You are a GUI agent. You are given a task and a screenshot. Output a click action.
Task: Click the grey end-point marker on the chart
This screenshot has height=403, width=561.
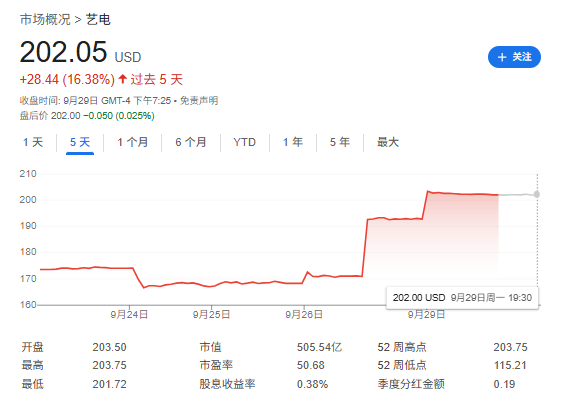click(537, 194)
